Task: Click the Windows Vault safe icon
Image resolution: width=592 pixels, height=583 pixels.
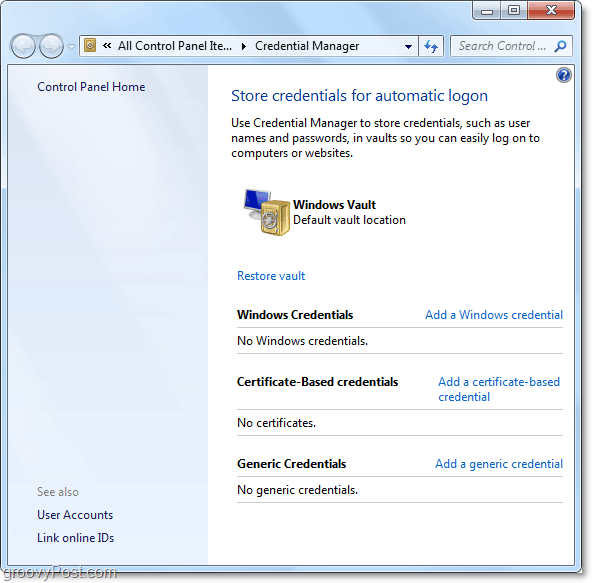Action: 267,212
